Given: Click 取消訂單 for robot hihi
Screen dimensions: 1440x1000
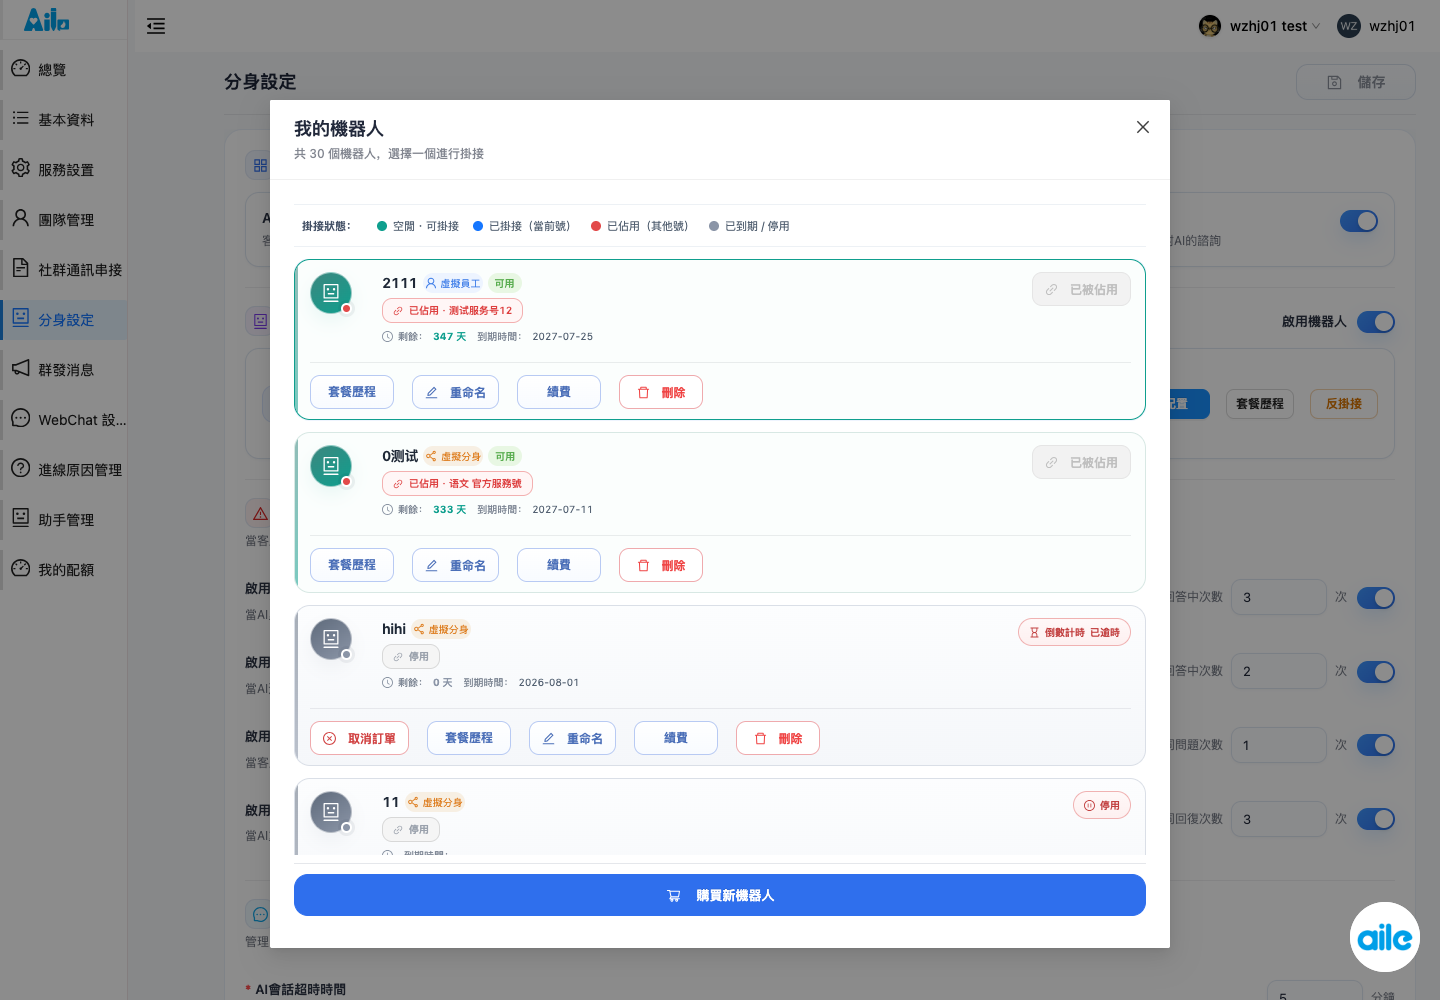Looking at the screenshot, I should pyautogui.click(x=360, y=738).
